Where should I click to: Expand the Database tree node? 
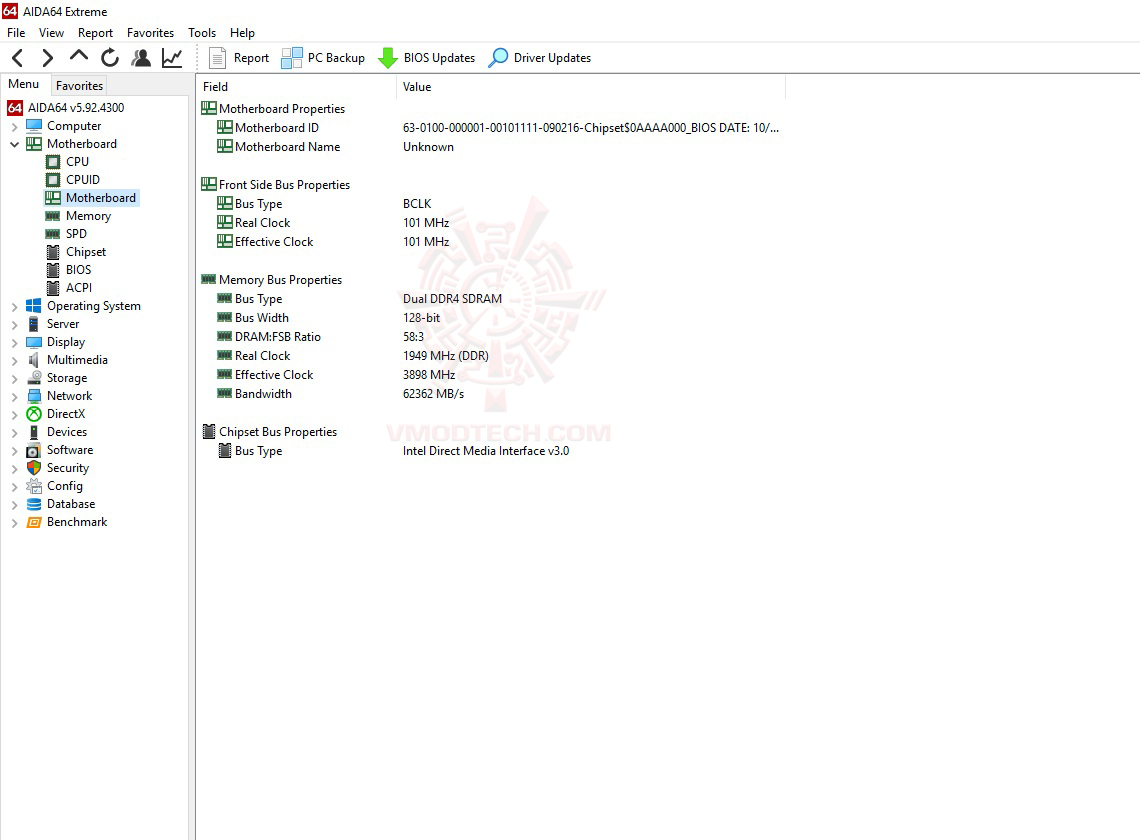[x=15, y=505]
